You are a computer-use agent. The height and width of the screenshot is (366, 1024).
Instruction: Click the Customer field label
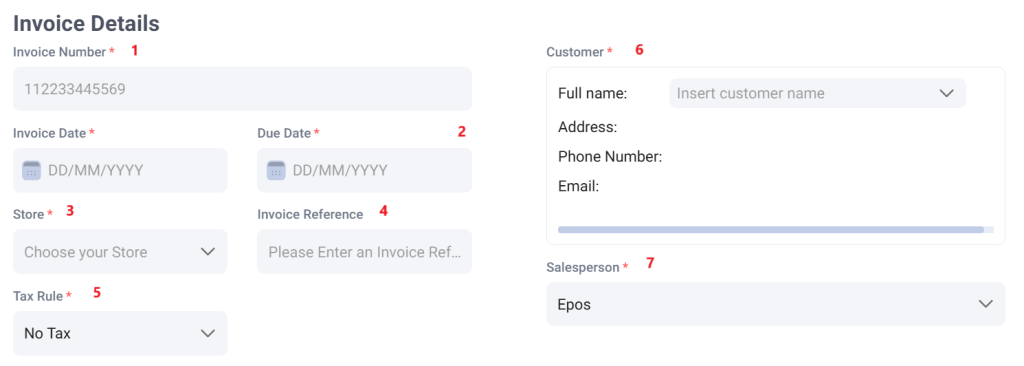coord(575,52)
